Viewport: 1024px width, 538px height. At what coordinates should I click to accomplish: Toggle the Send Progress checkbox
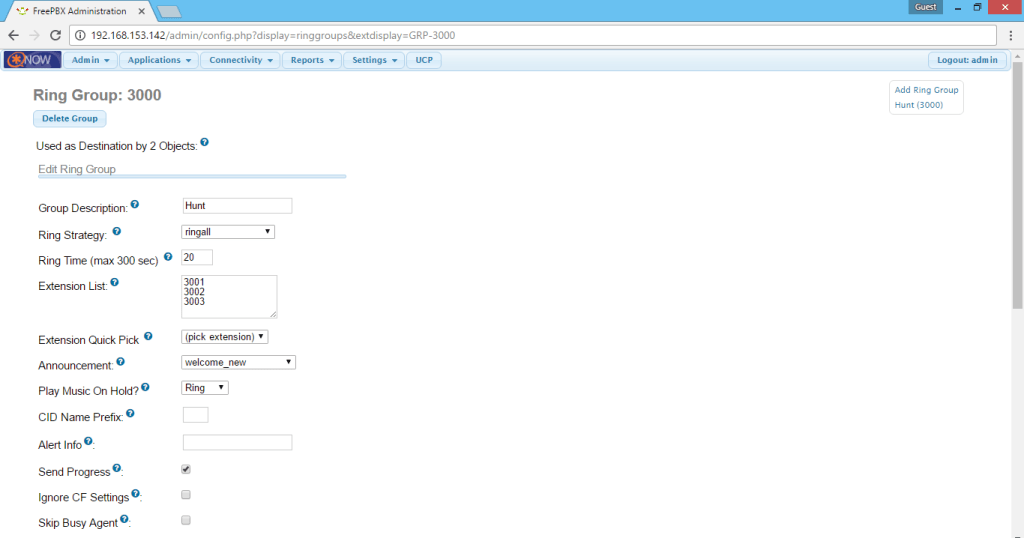(186, 469)
